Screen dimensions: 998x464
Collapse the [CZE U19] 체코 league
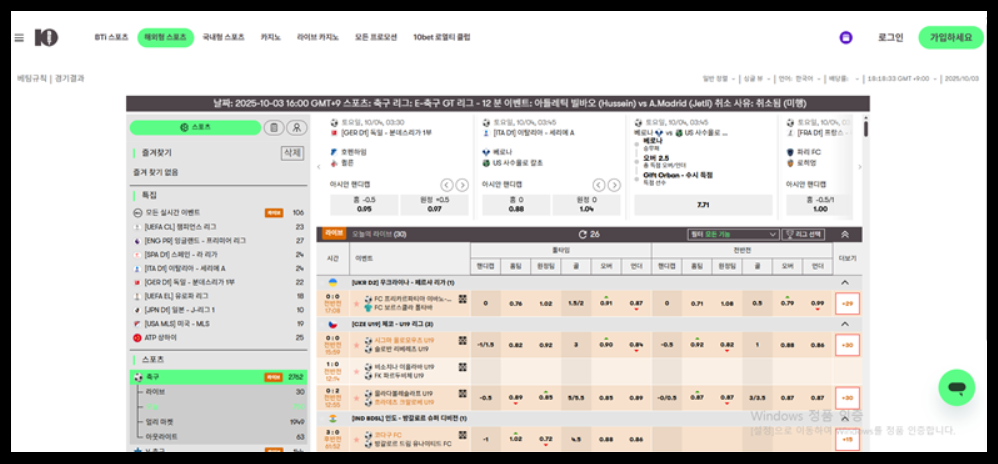coord(845,324)
